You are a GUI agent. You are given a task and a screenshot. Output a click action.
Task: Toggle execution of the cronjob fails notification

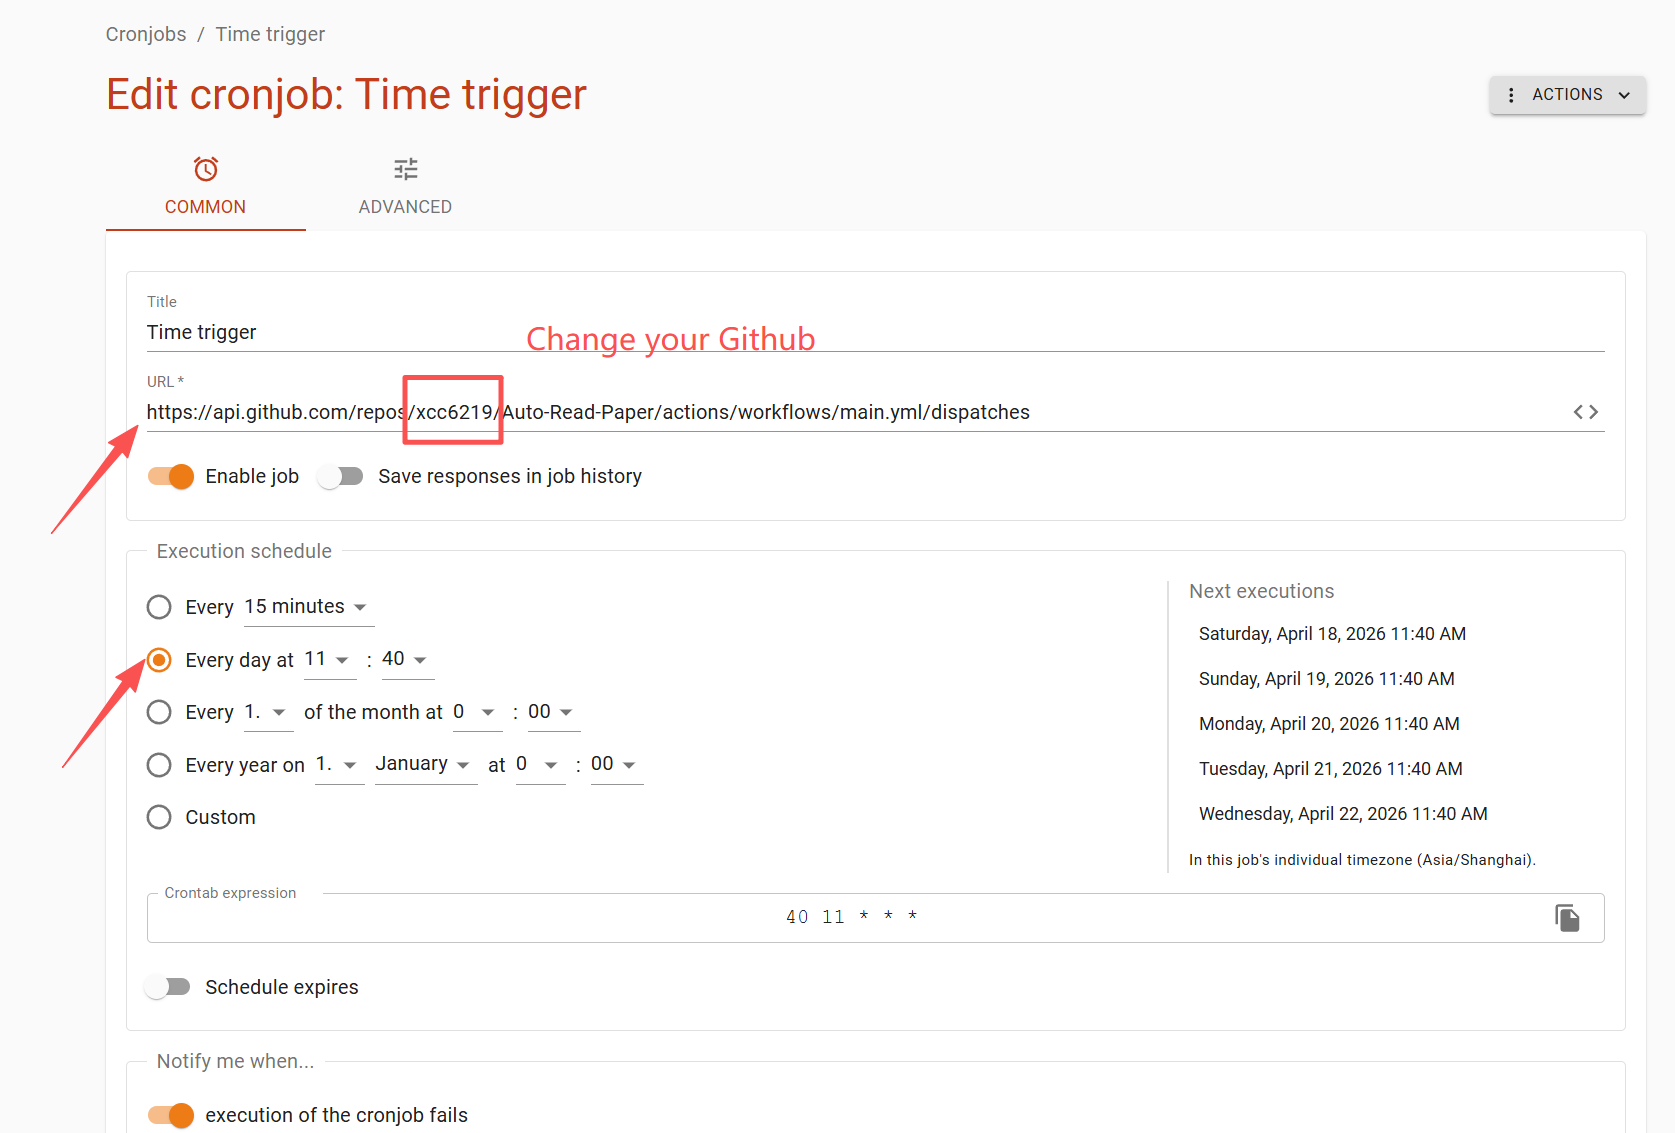(171, 1115)
